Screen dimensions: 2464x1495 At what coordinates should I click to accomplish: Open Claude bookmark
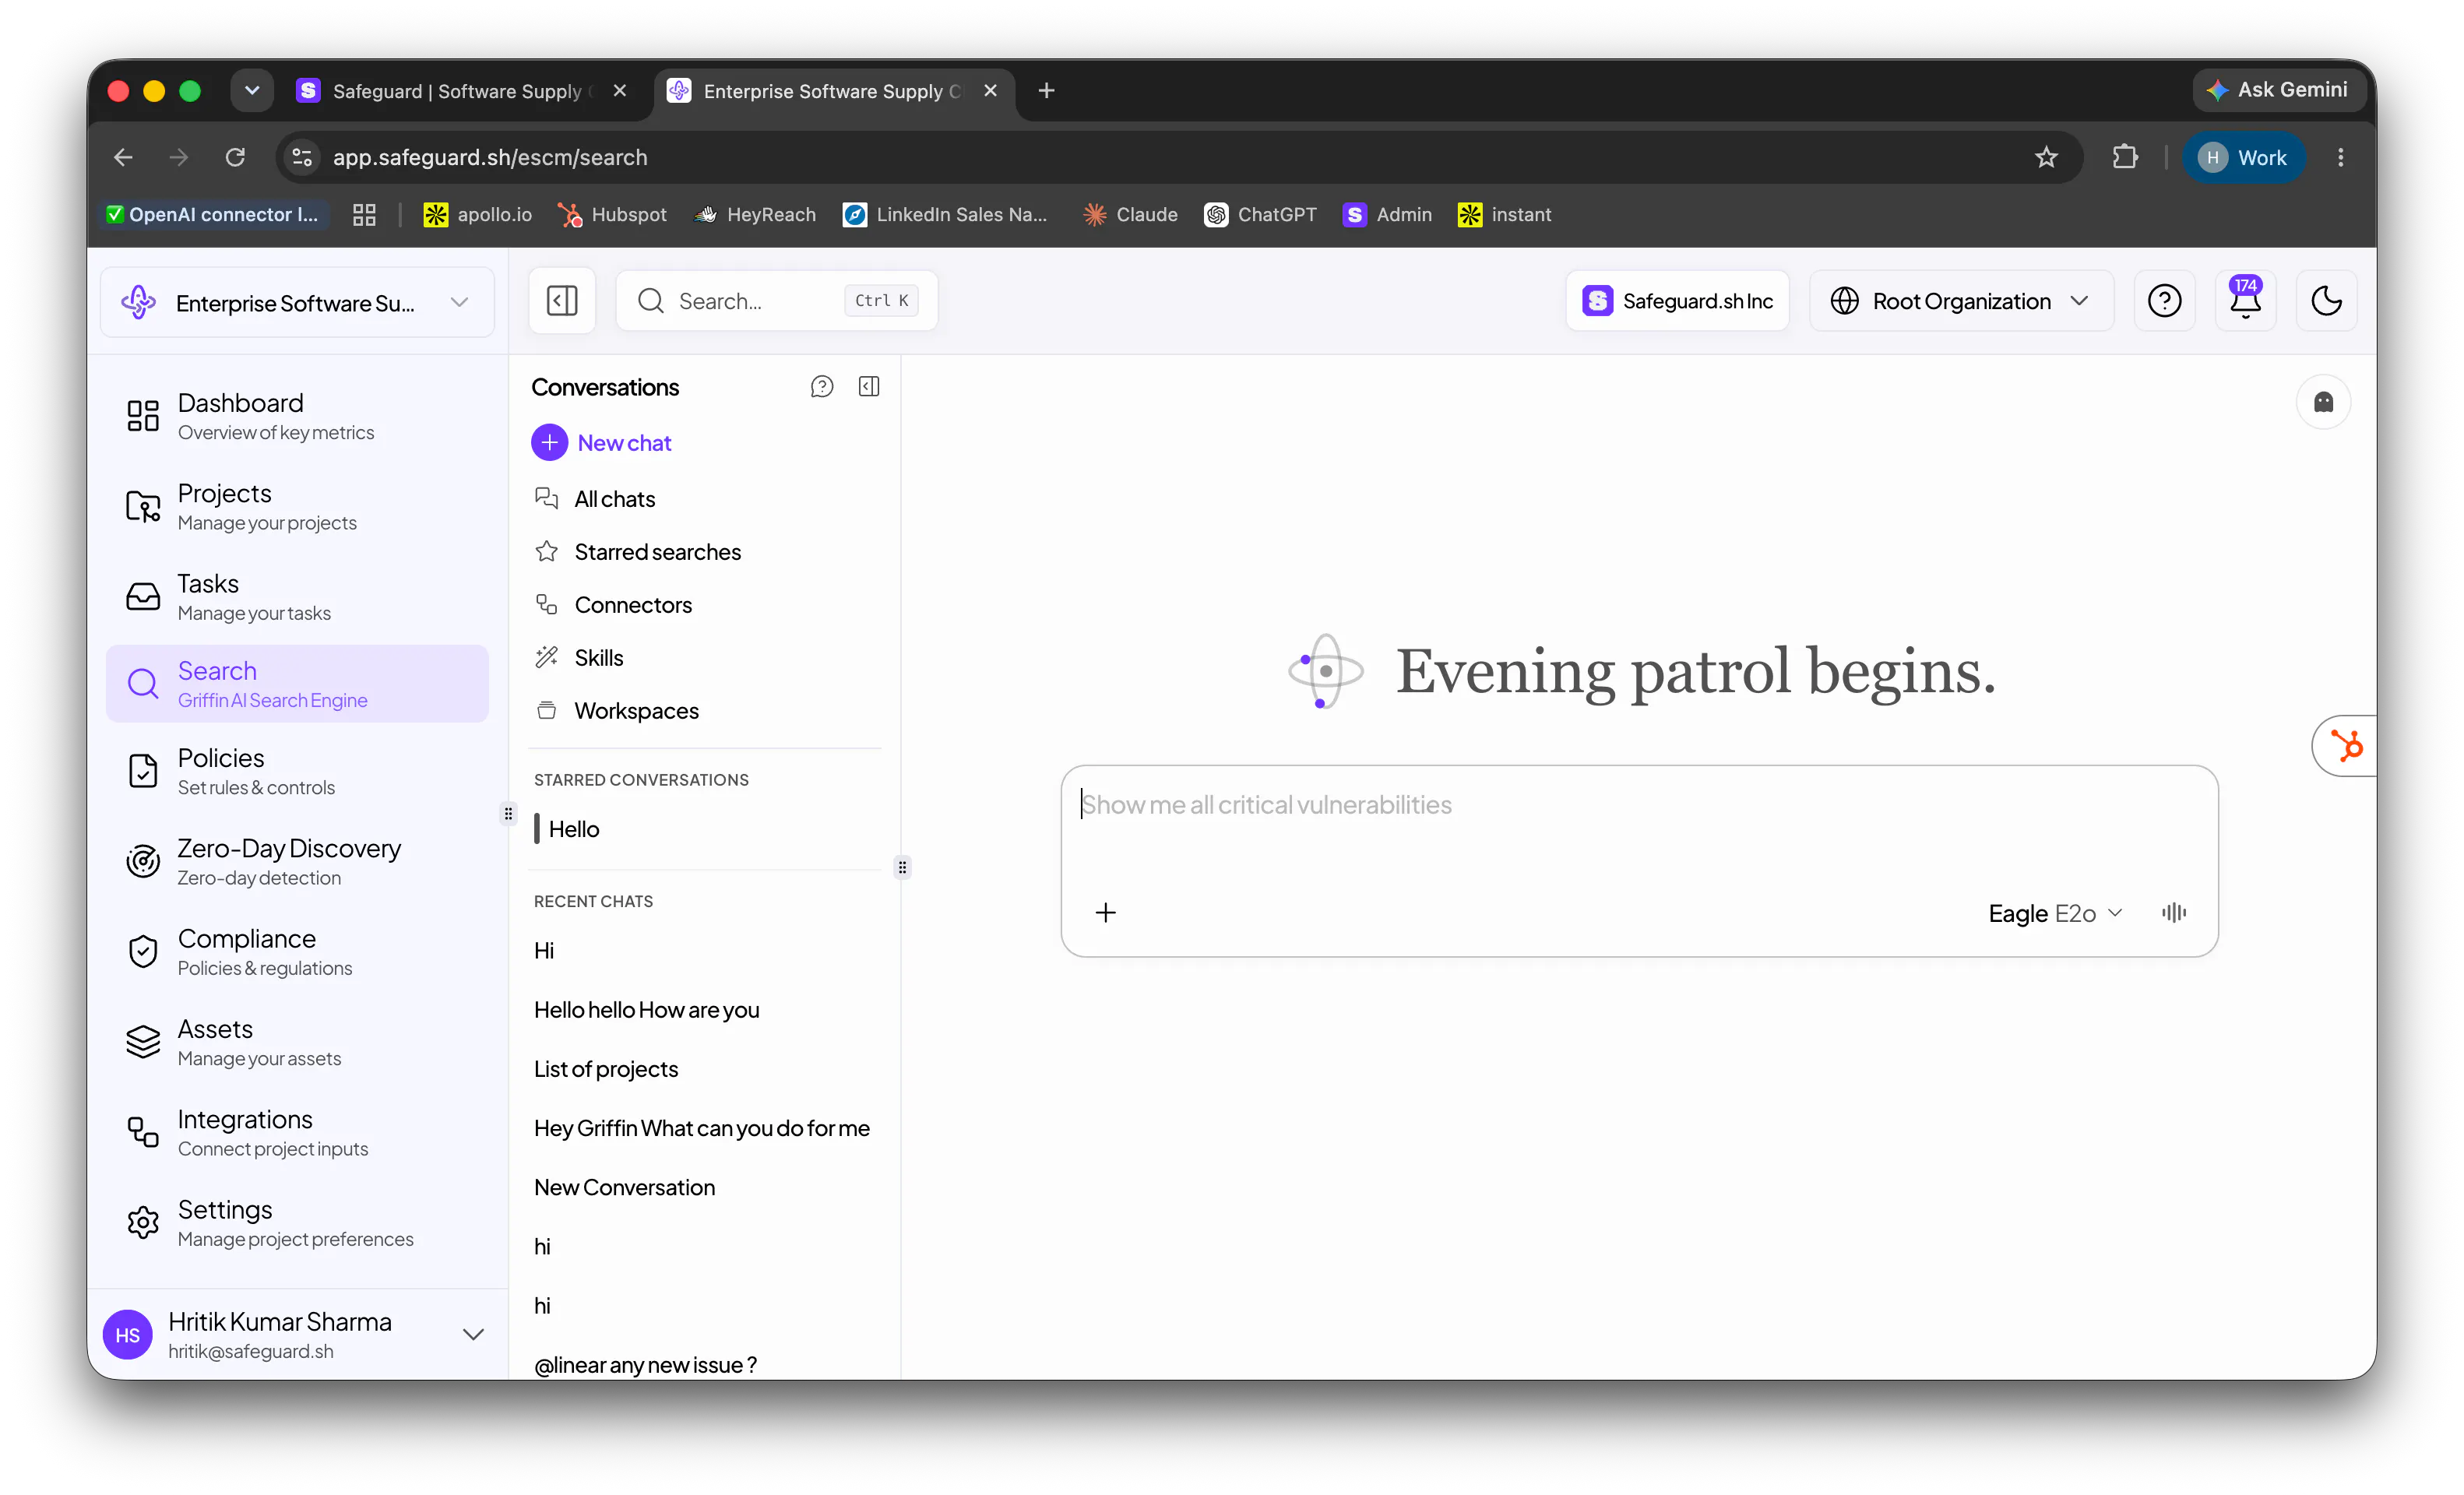[1130, 214]
